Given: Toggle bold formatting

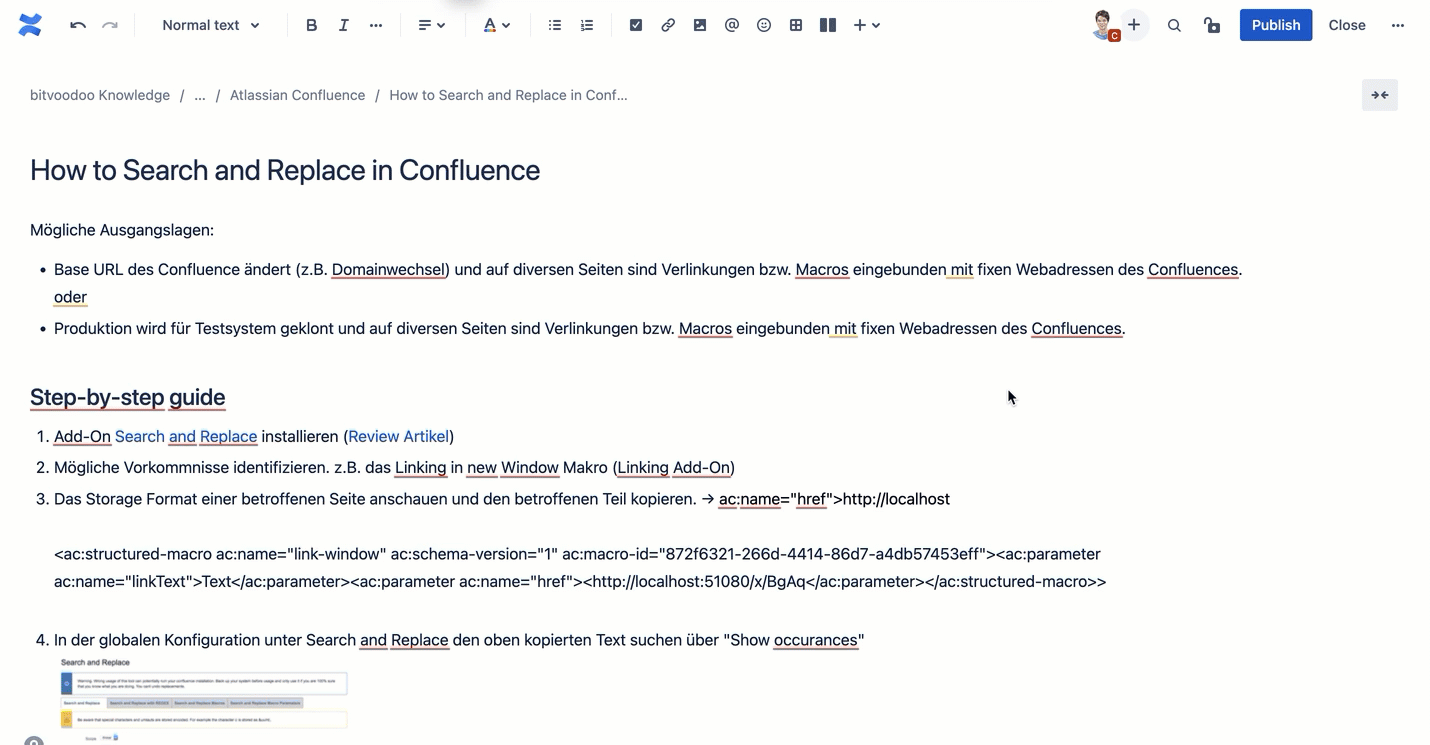Looking at the screenshot, I should (x=312, y=25).
